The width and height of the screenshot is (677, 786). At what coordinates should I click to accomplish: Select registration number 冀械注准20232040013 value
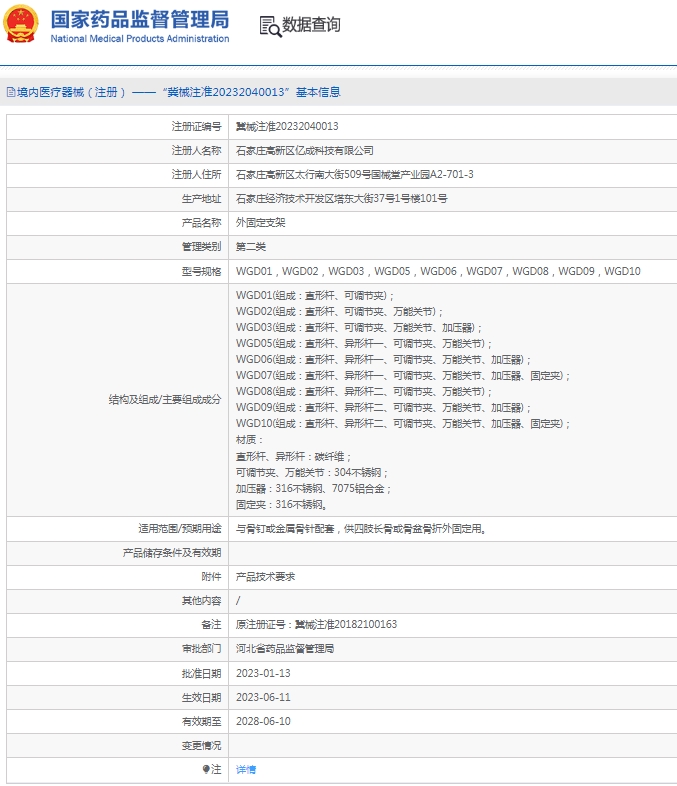(x=287, y=126)
